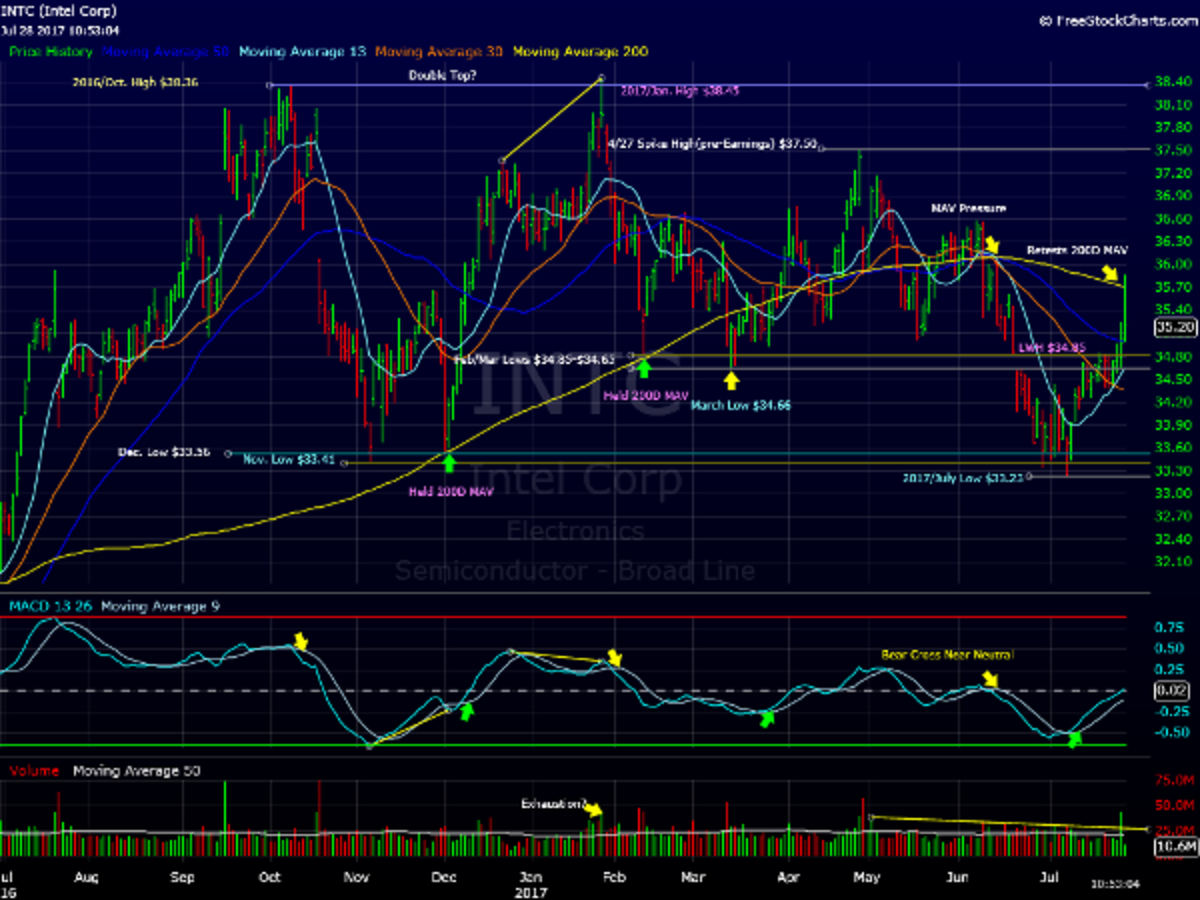The image size is (1200, 900).
Task: Click the 4/27 Spike High $37.50 annotation
Action: (x=713, y=144)
